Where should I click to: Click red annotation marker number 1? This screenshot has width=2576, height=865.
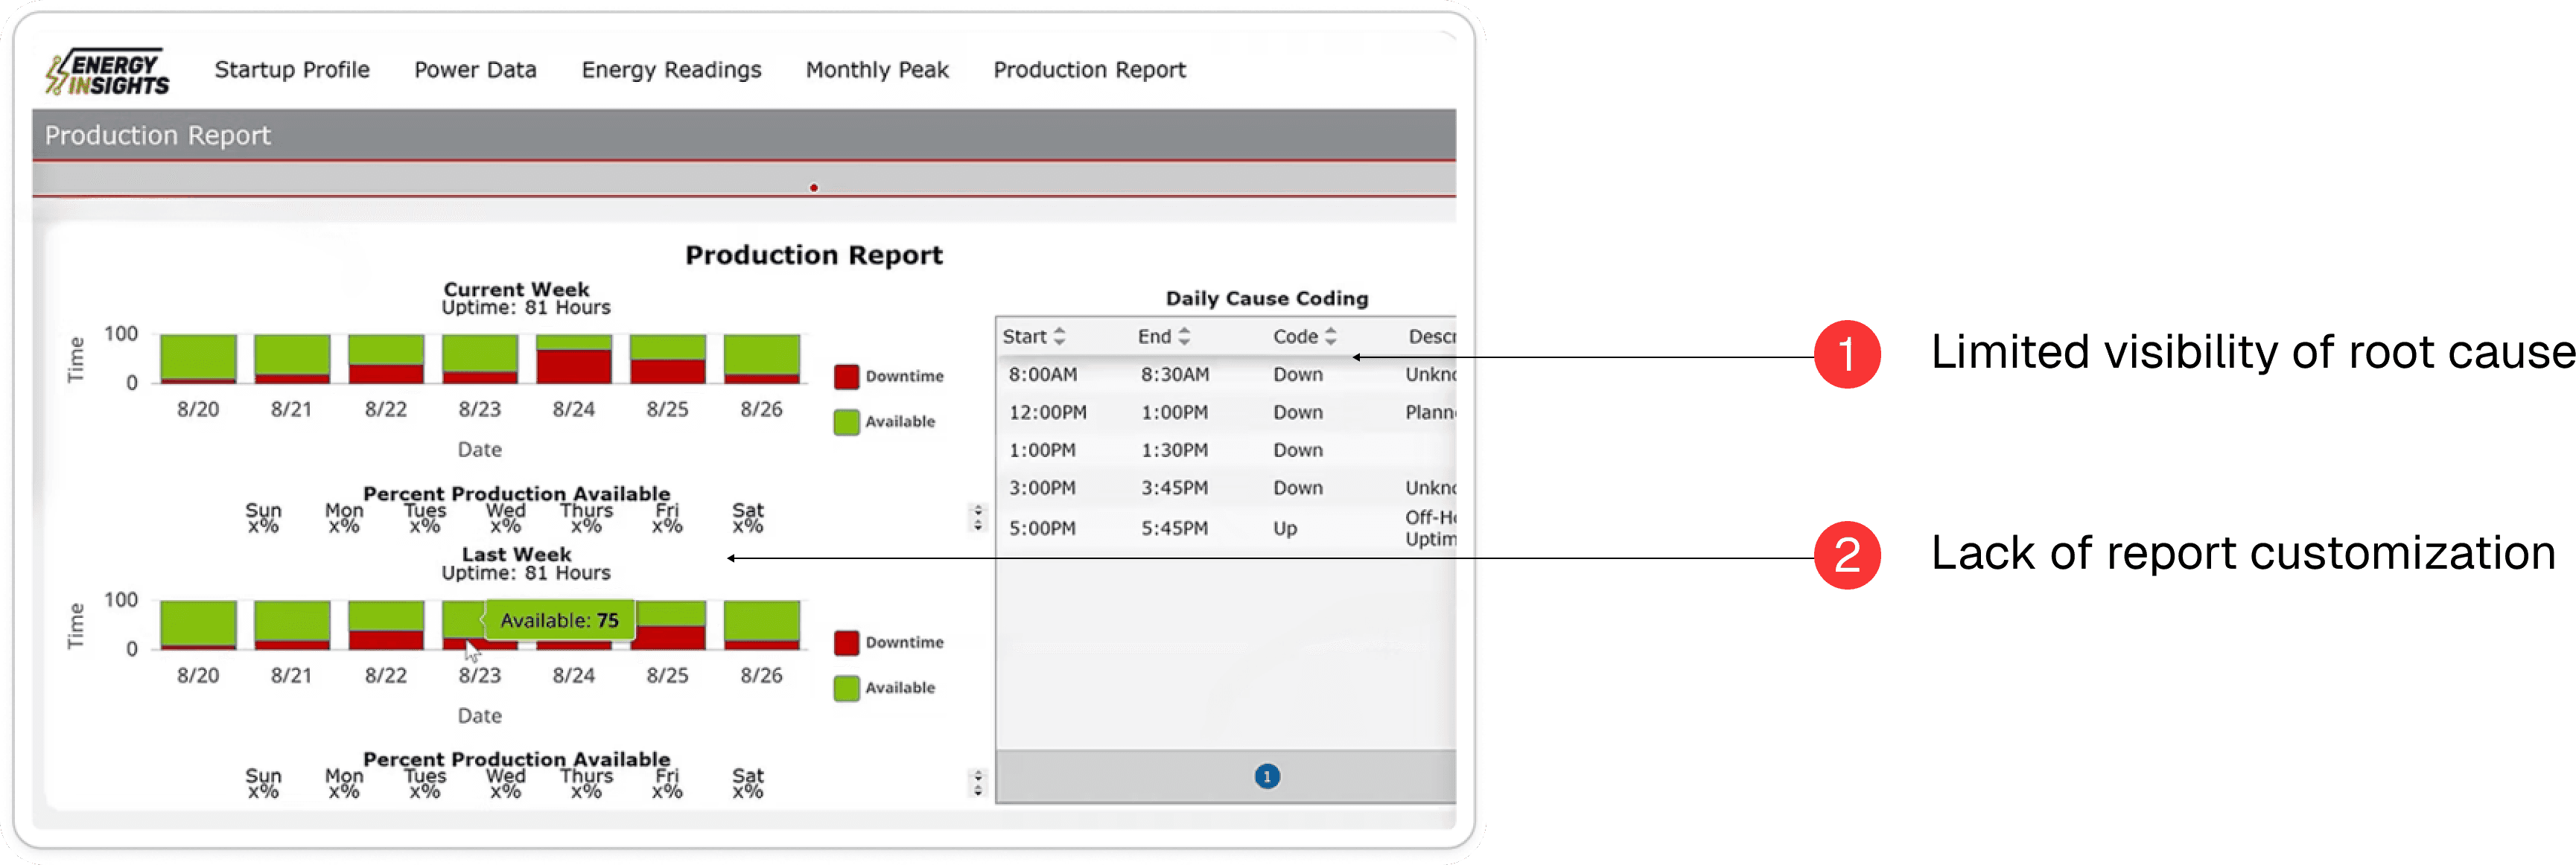[x=1846, y=354]
